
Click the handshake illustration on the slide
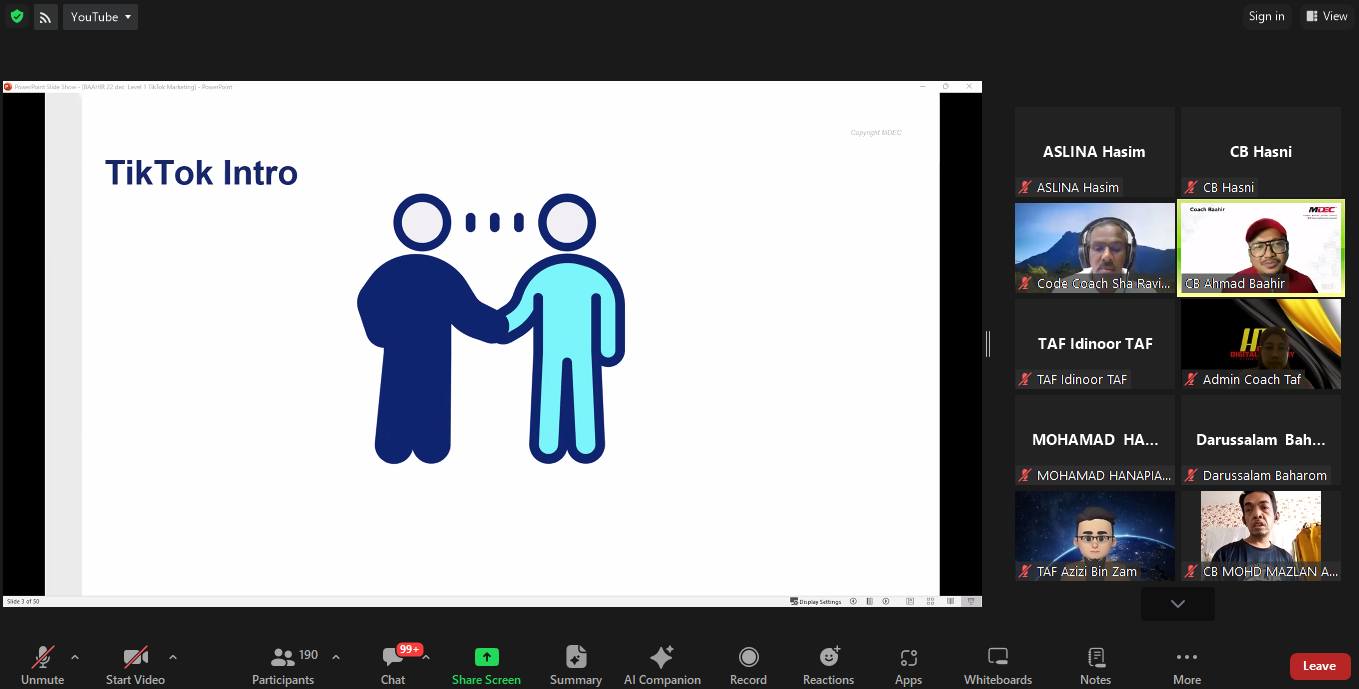point(491,329)
